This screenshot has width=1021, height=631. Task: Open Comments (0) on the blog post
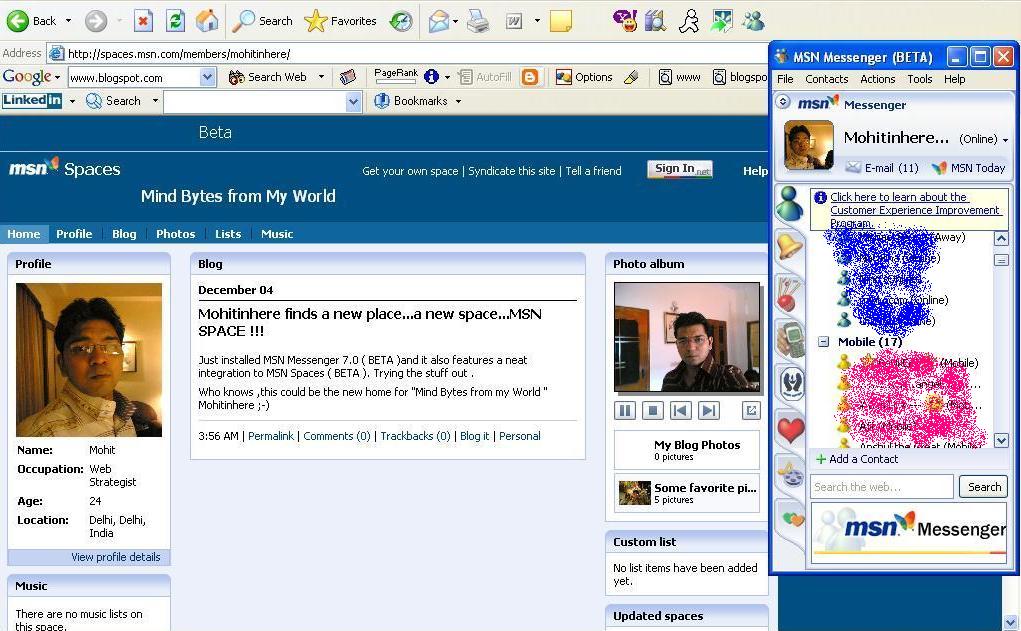[x=337, y=436]
